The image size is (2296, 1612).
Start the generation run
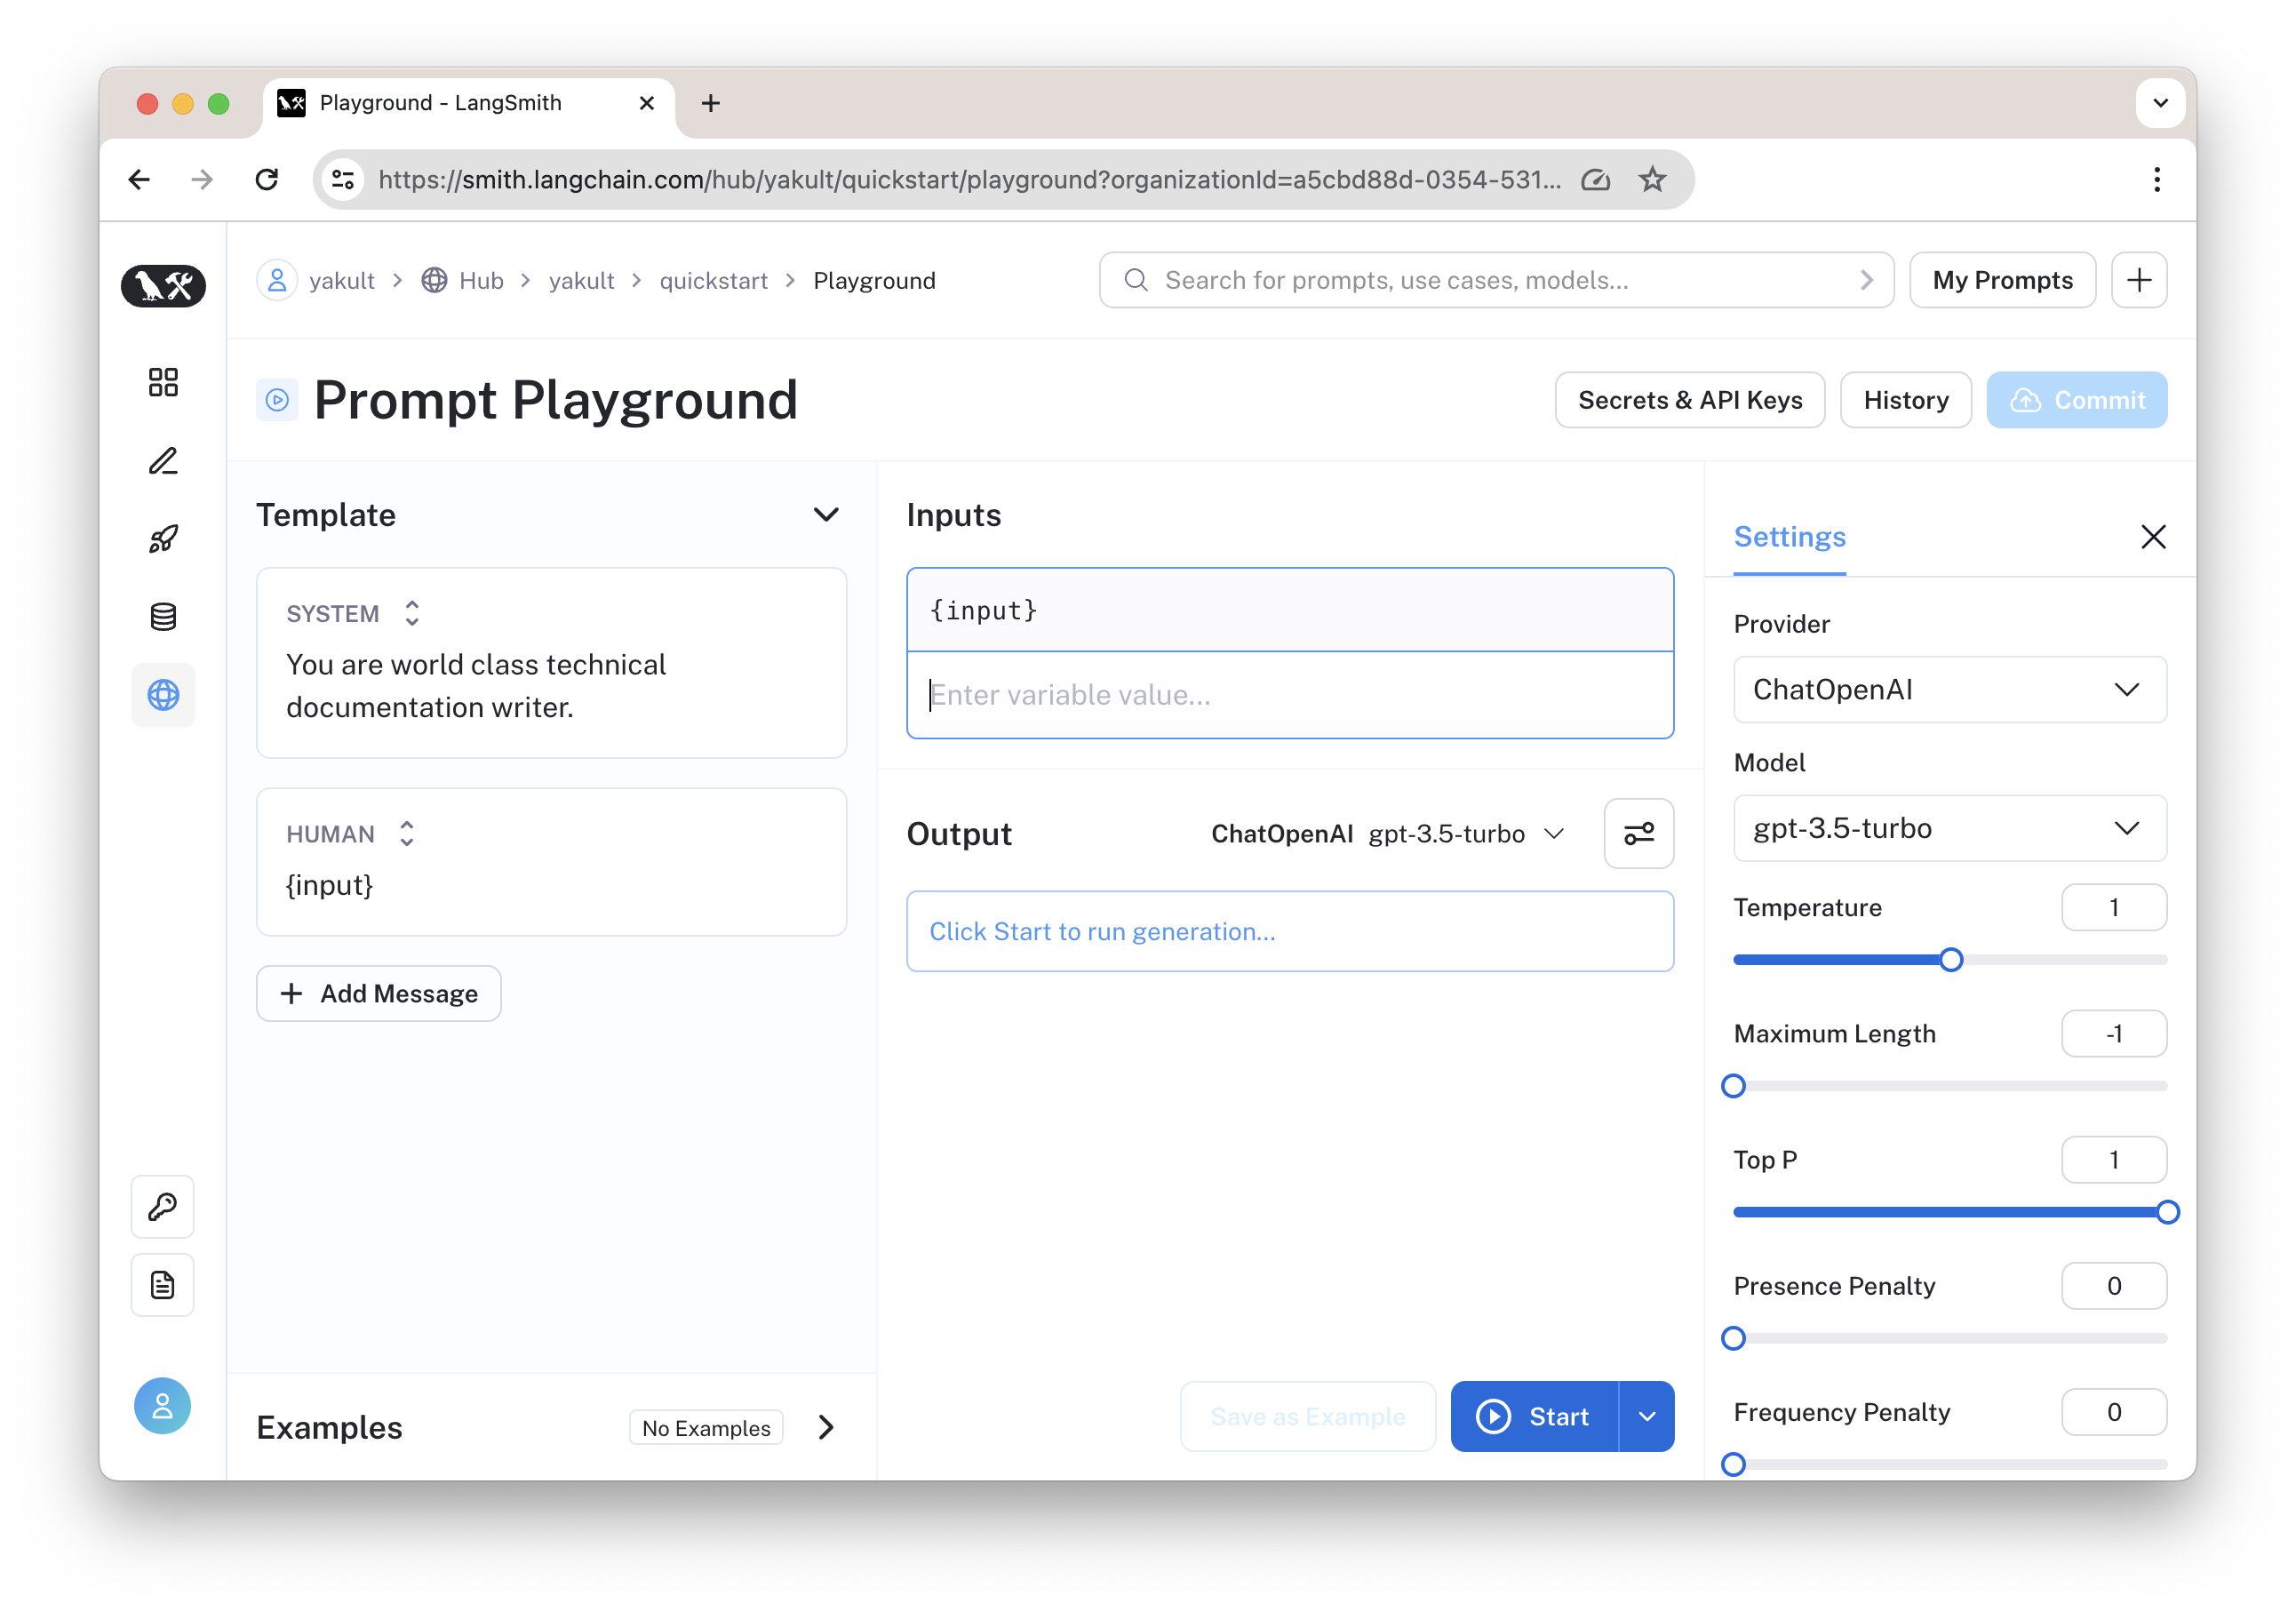[x=1534, y=1417]
